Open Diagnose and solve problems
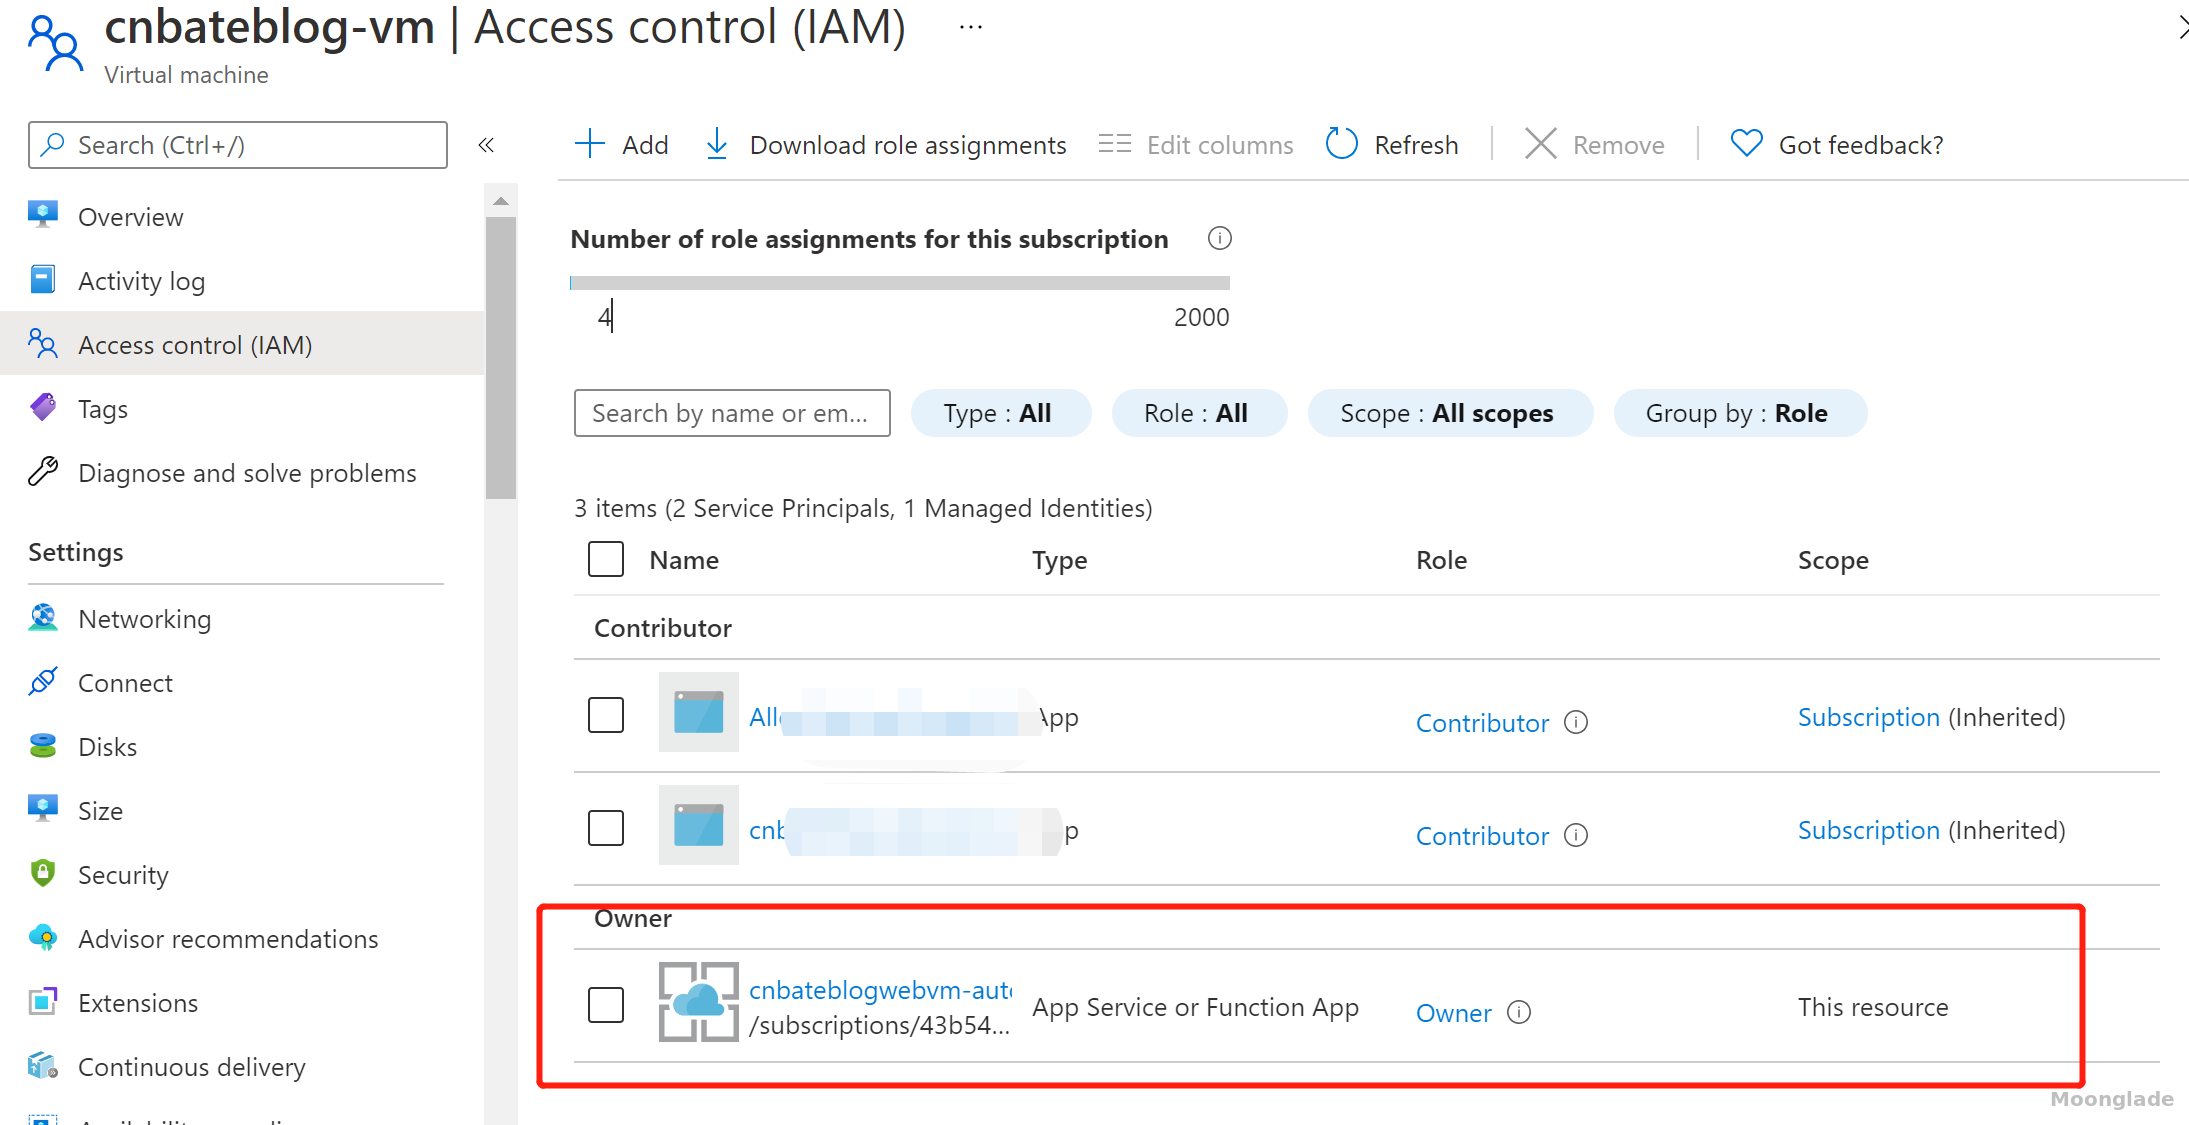The width and height of the screenshot is (2189, 1125). click(247, 473)
